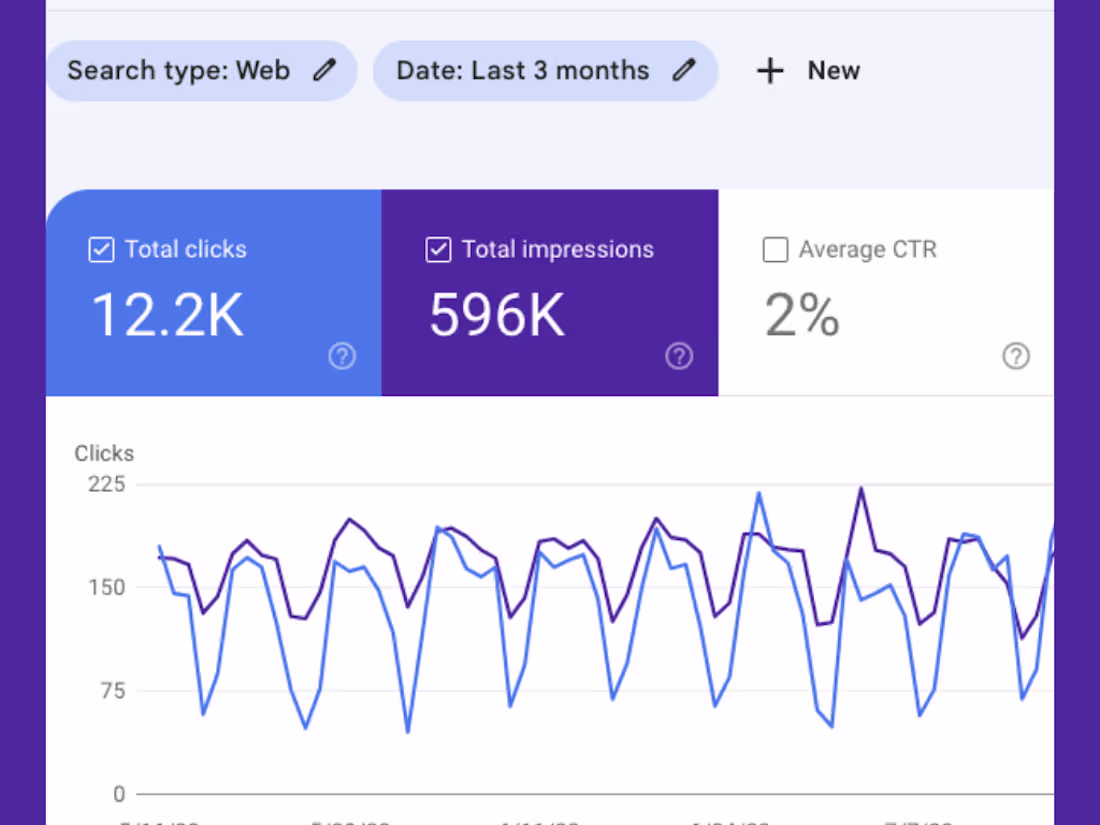Open the help tooltip on Total impressions card

[679, 356]
